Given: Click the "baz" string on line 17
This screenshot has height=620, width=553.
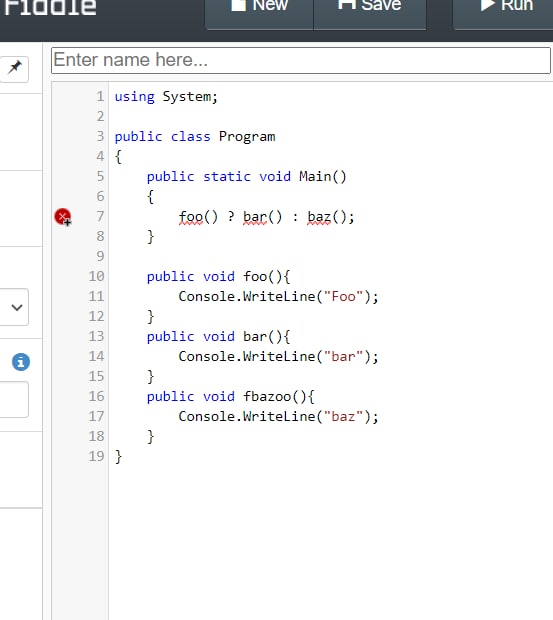Looking at the screenshot, I should coord(344,416).
